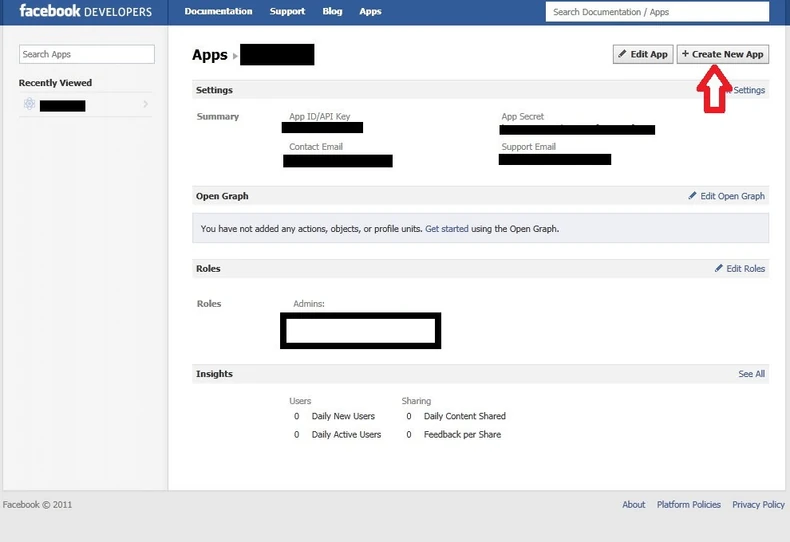The height and width of the screenshot is (542, 790).
Task: Visit the Platform Policies footer link
Action: [x=688, y=505]
